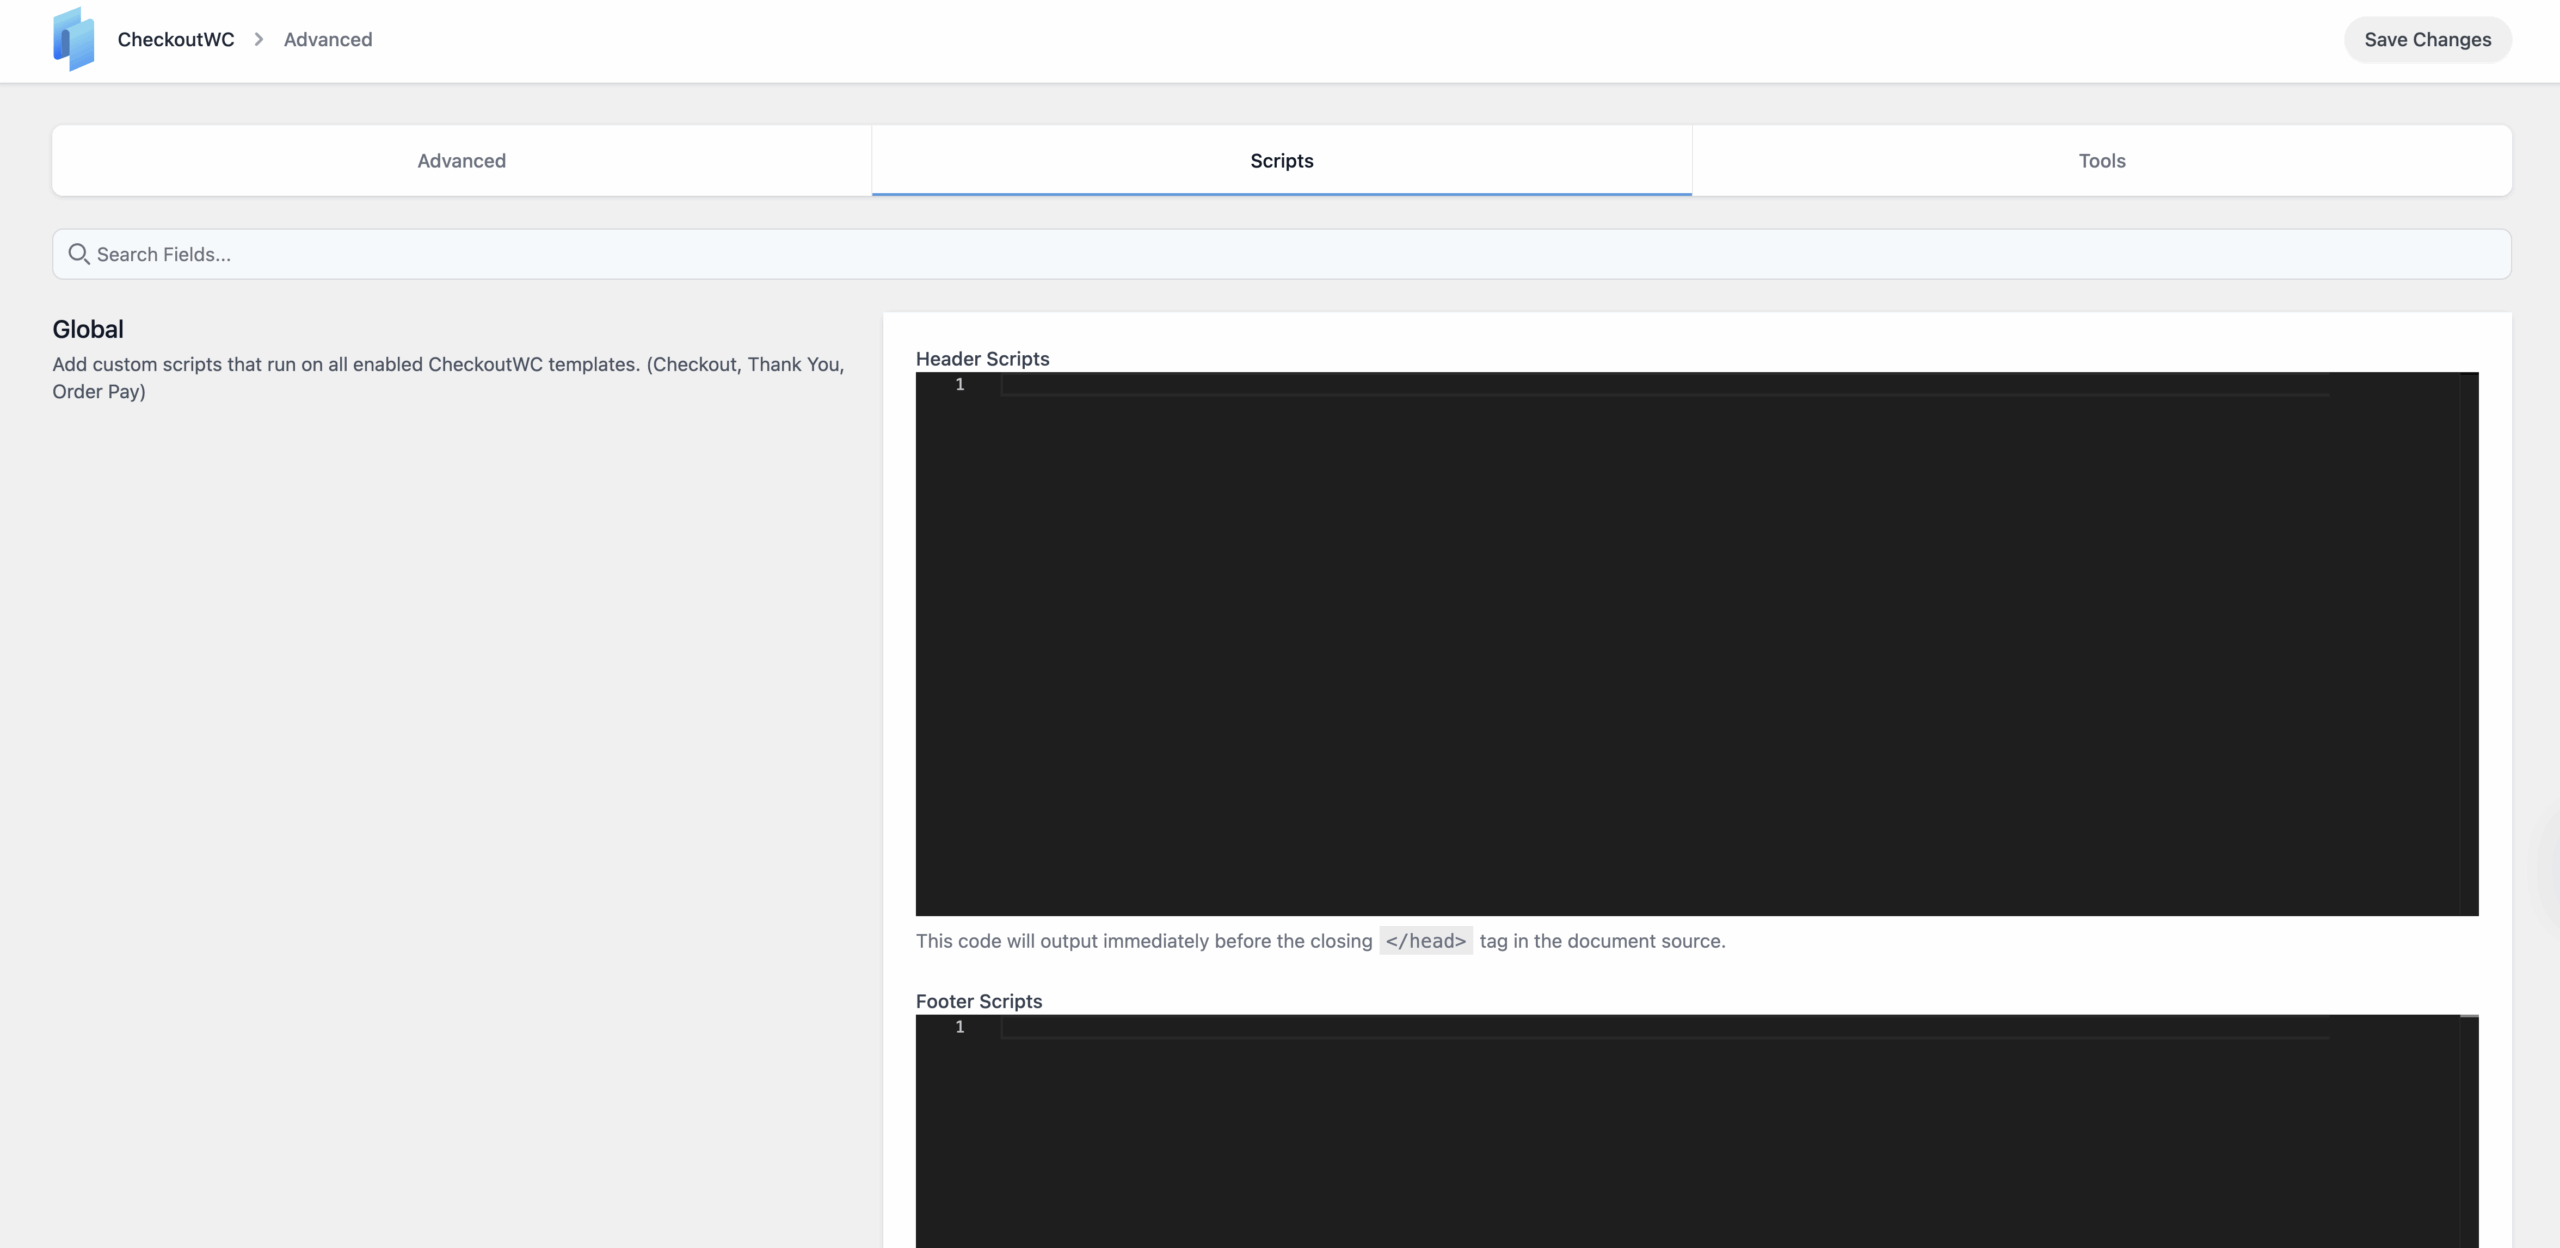The image size is (2560, 1248).
Task: Click the Footer Scripts editor vertical scrollbar
Action: tap(2468, 1130)
